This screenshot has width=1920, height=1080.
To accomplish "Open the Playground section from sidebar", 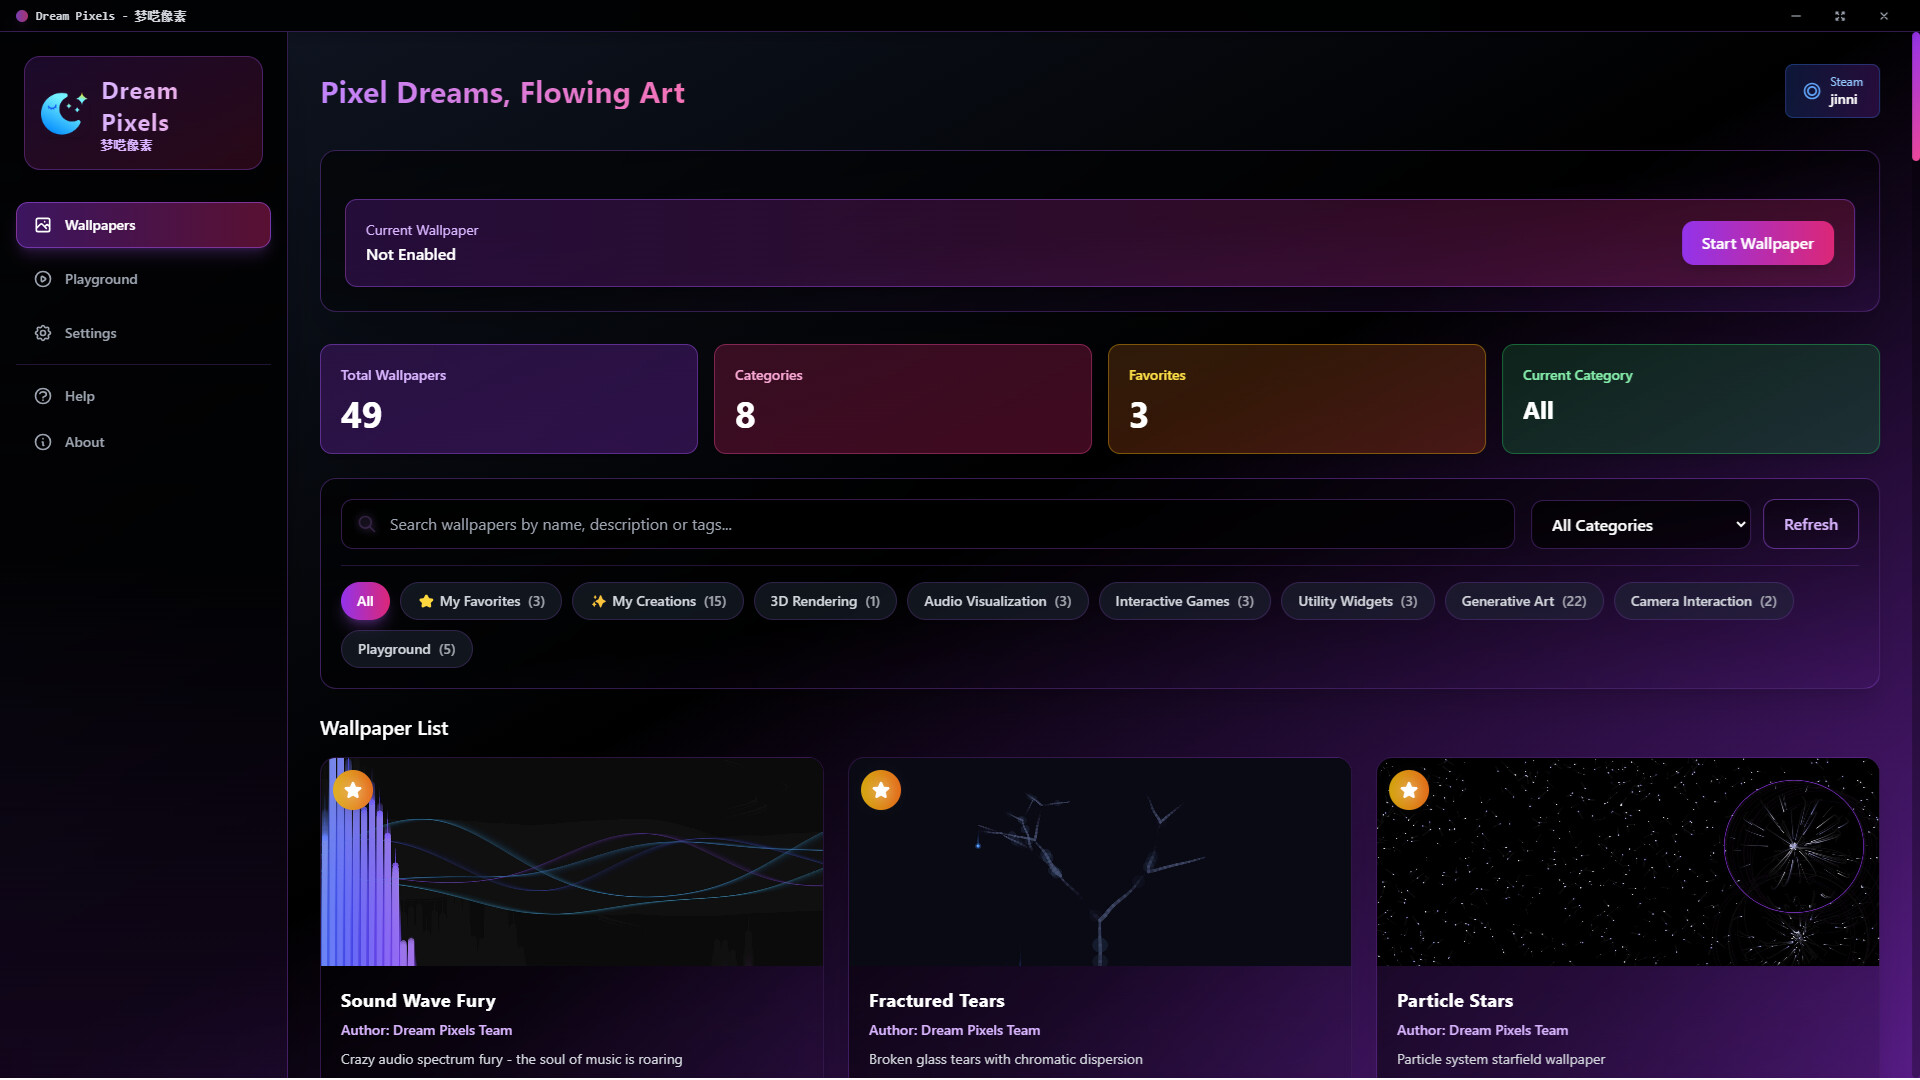I will (x=42, y=279).
